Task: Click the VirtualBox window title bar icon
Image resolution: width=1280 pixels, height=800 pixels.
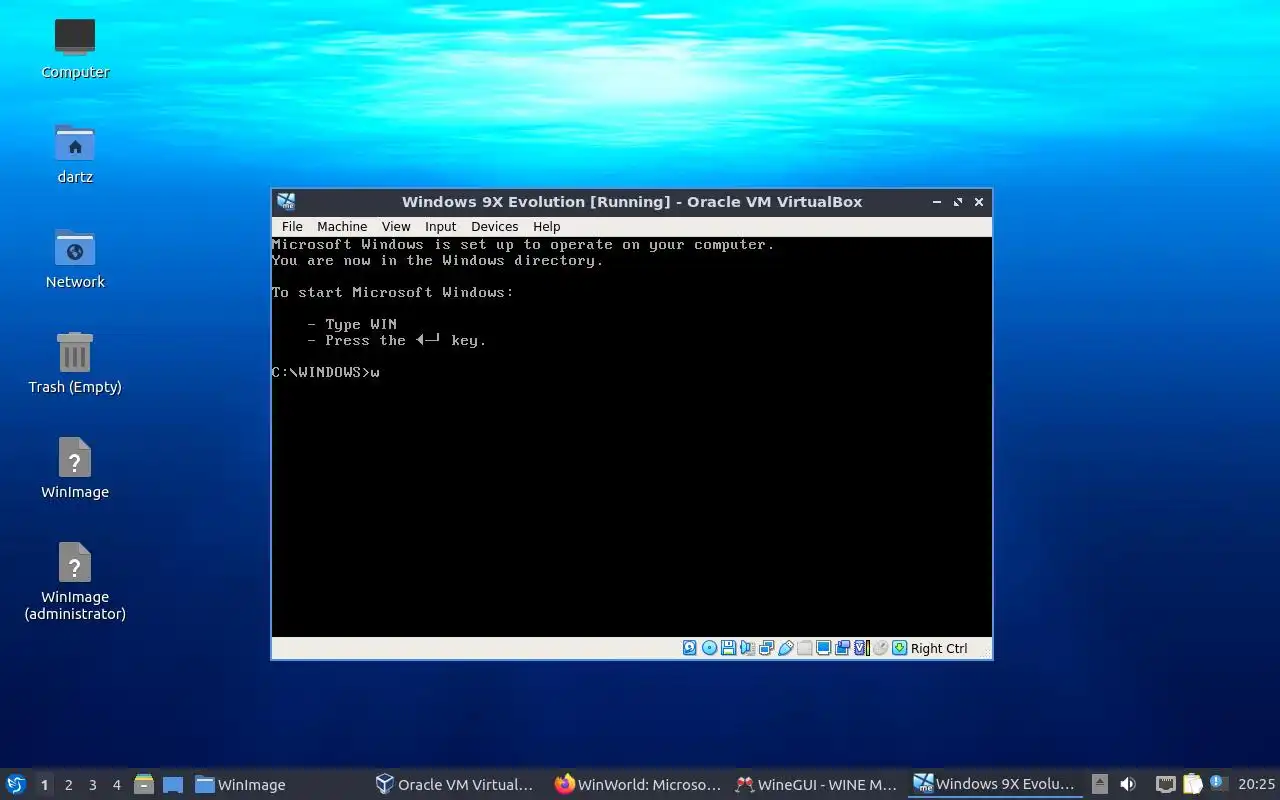Action: click(286, 201)
